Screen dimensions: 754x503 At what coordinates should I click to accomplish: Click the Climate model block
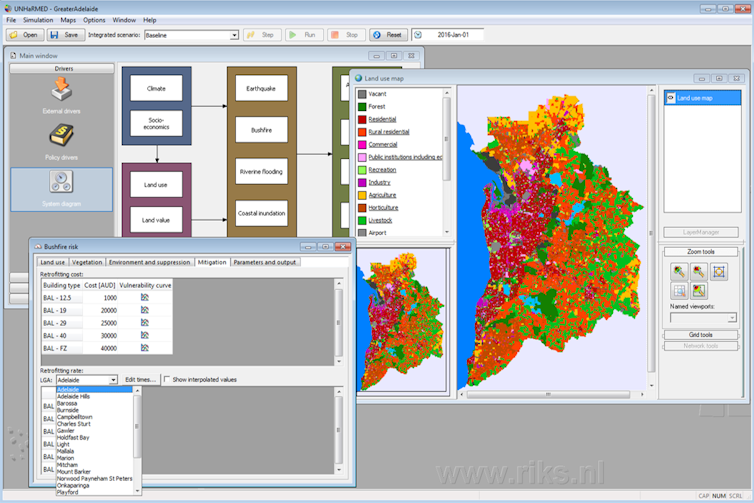pos(156,88)
